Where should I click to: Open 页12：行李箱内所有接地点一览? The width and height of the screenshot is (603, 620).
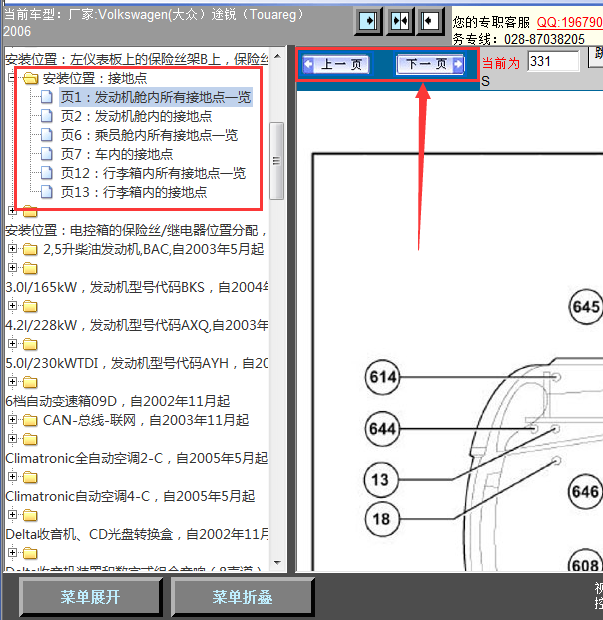click(x=153, y=173)
